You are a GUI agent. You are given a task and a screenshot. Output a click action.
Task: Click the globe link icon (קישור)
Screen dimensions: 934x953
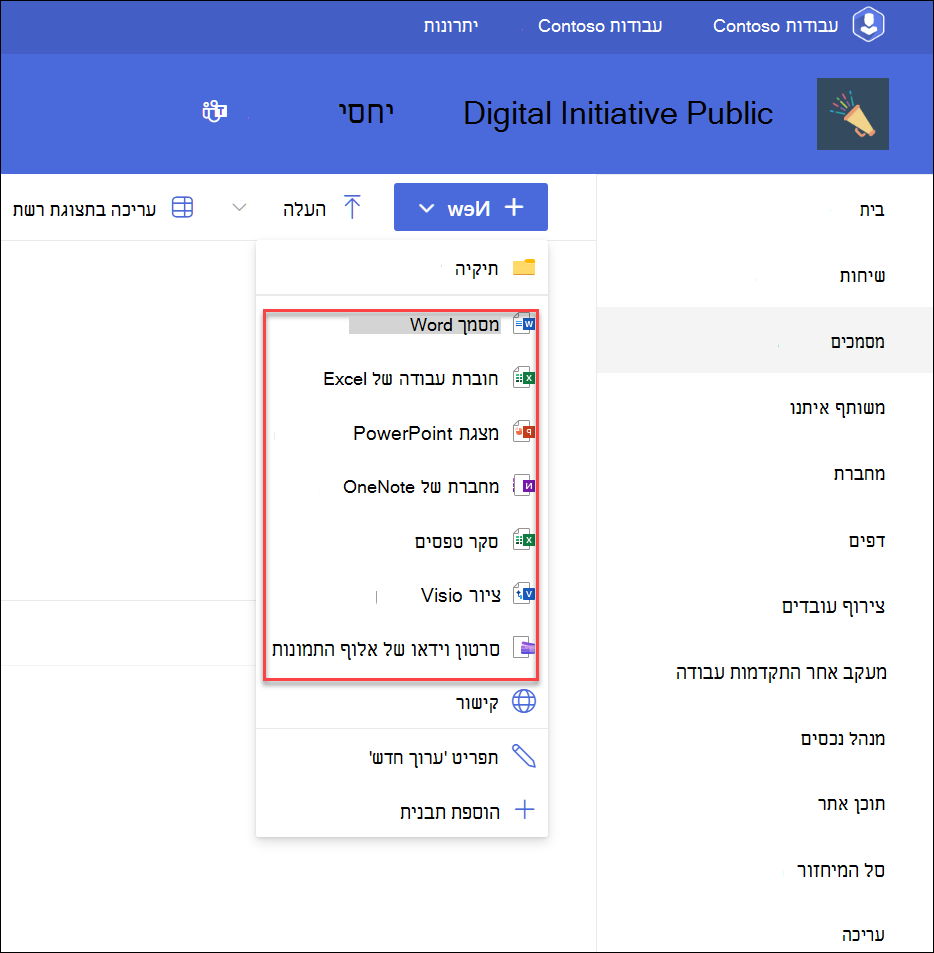tap(524, 702)
